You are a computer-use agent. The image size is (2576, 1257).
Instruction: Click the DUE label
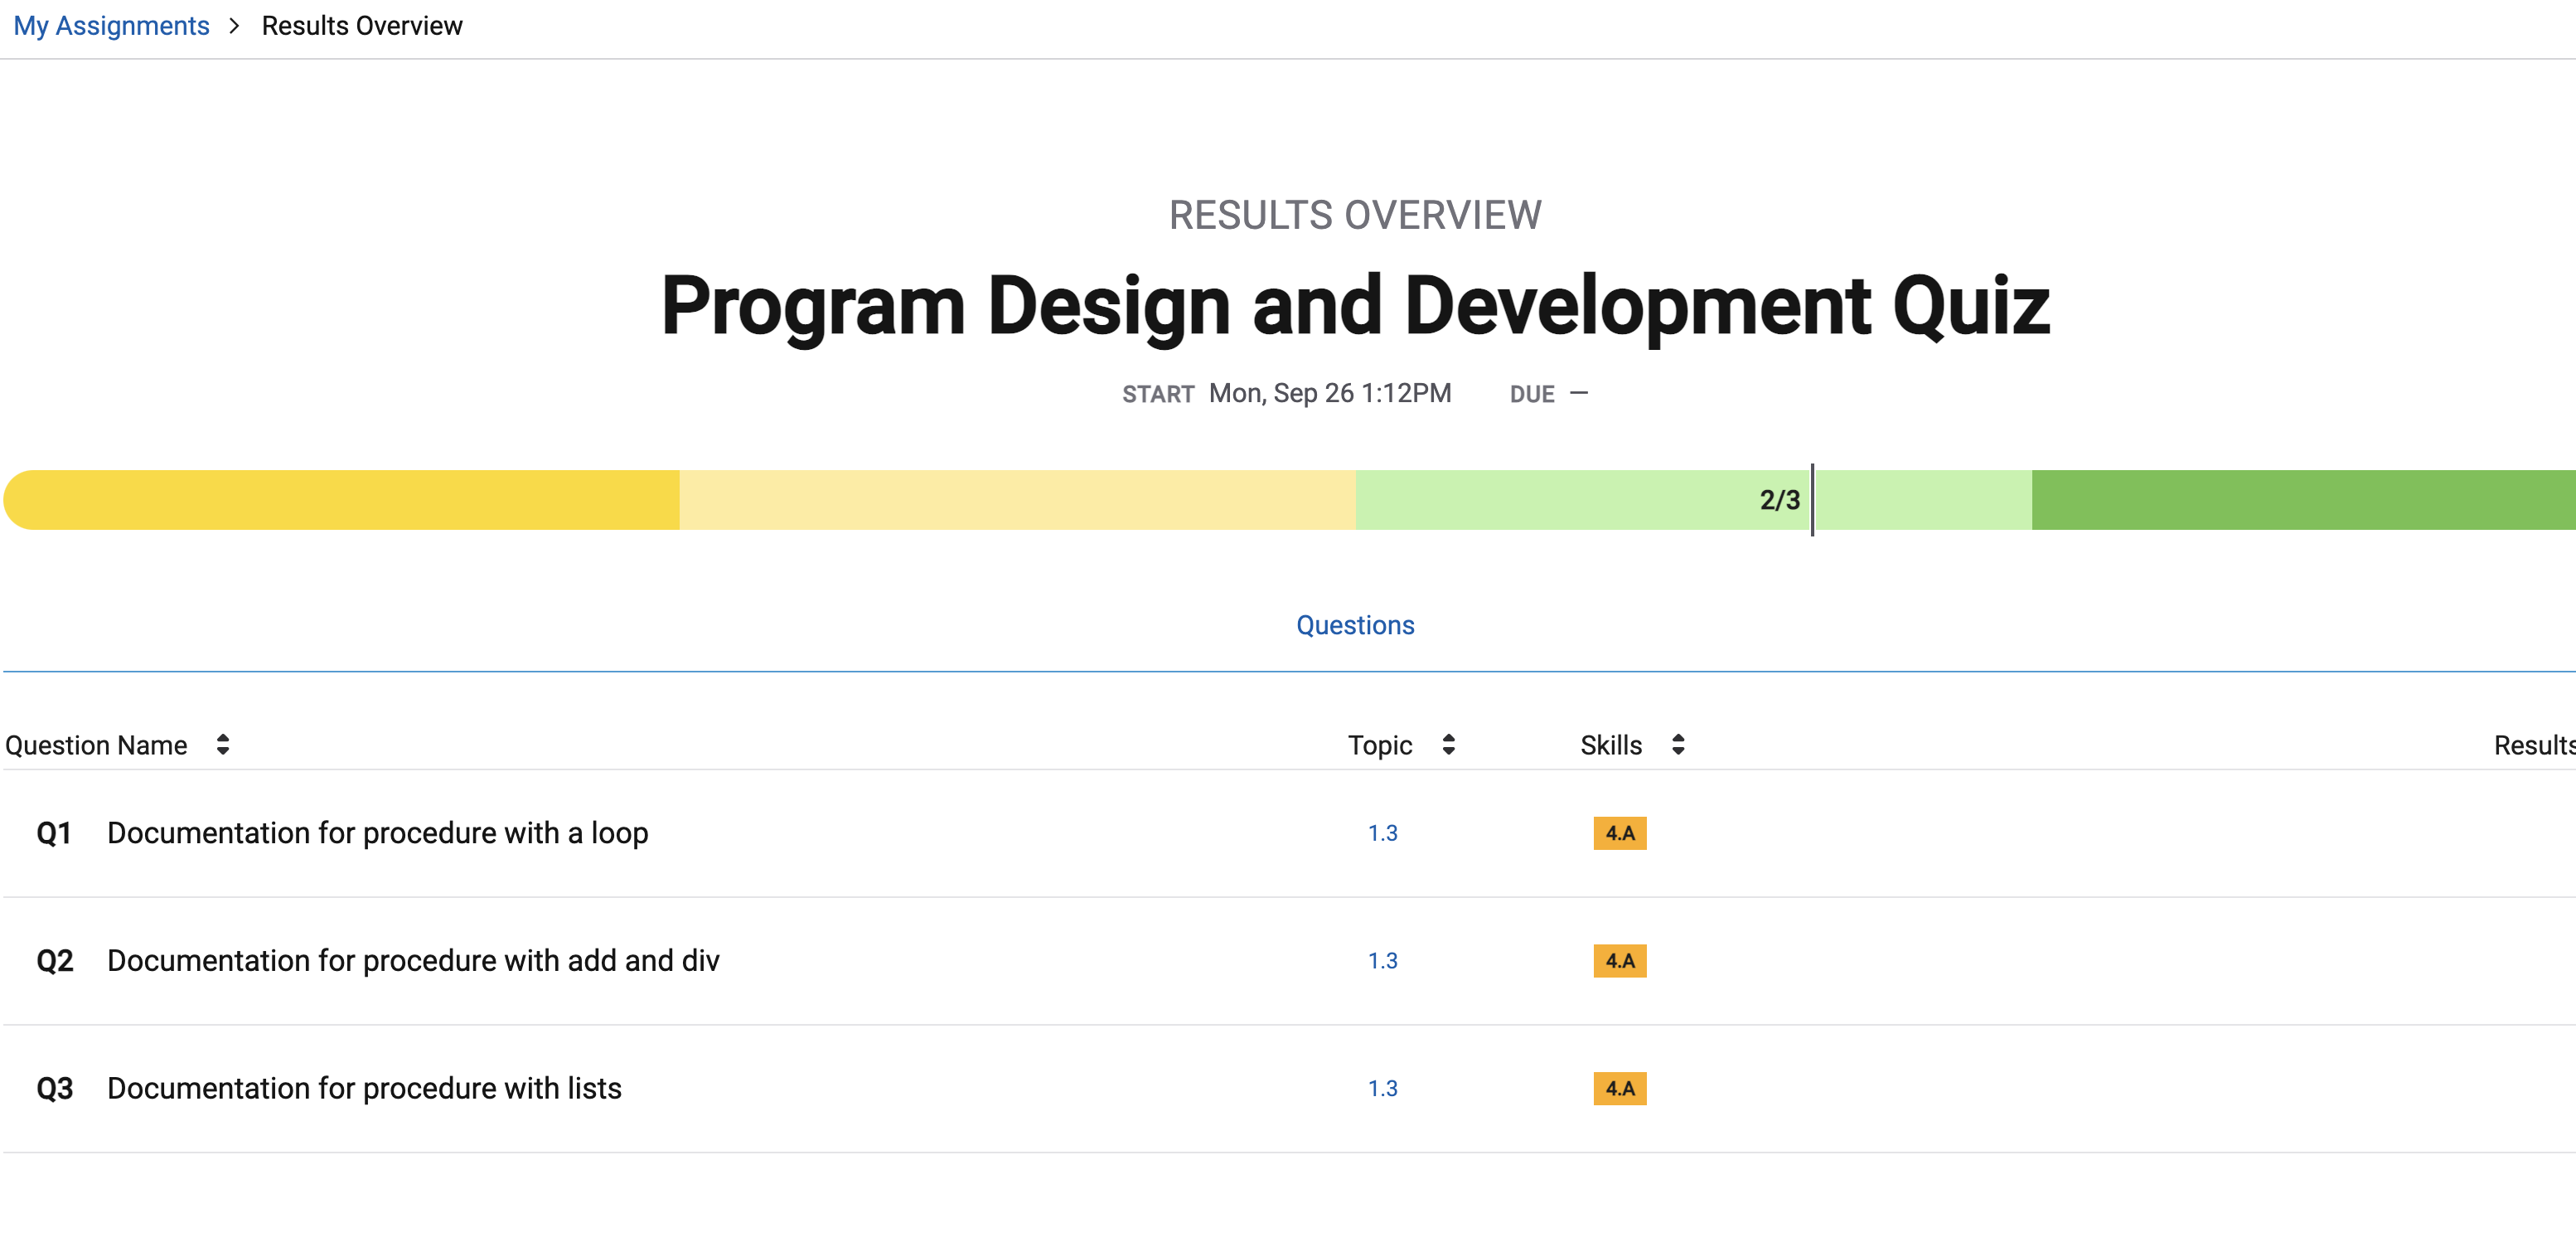(1532, 394)
